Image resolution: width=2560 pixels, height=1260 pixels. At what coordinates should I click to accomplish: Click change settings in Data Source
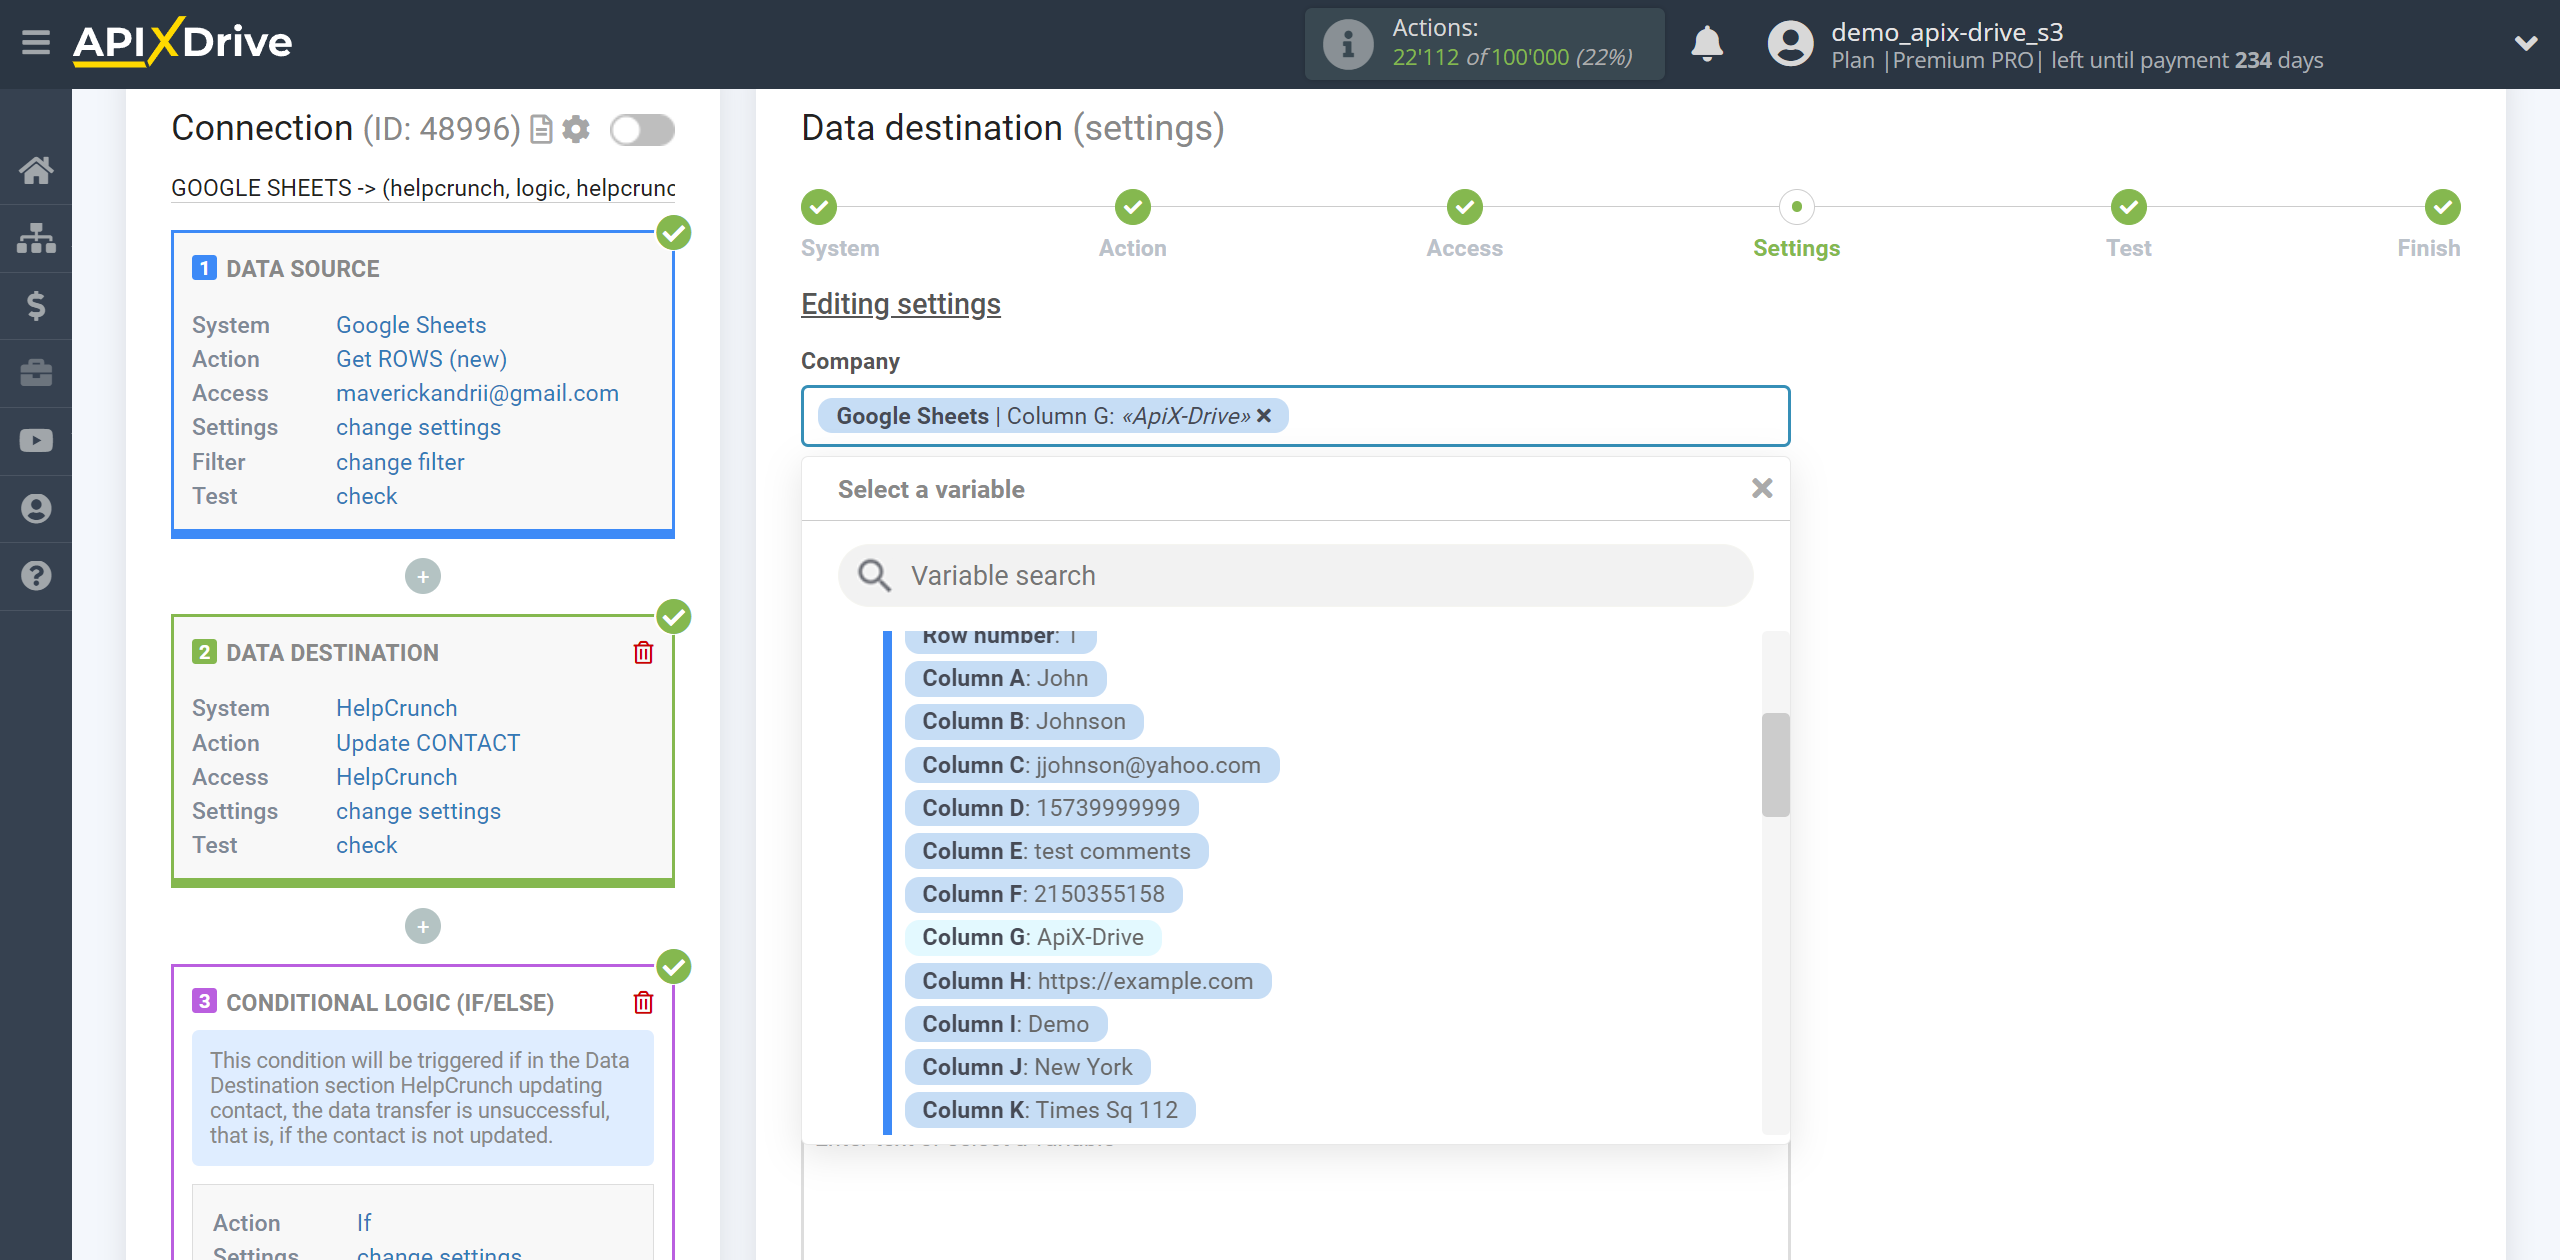tap(418, 427)
